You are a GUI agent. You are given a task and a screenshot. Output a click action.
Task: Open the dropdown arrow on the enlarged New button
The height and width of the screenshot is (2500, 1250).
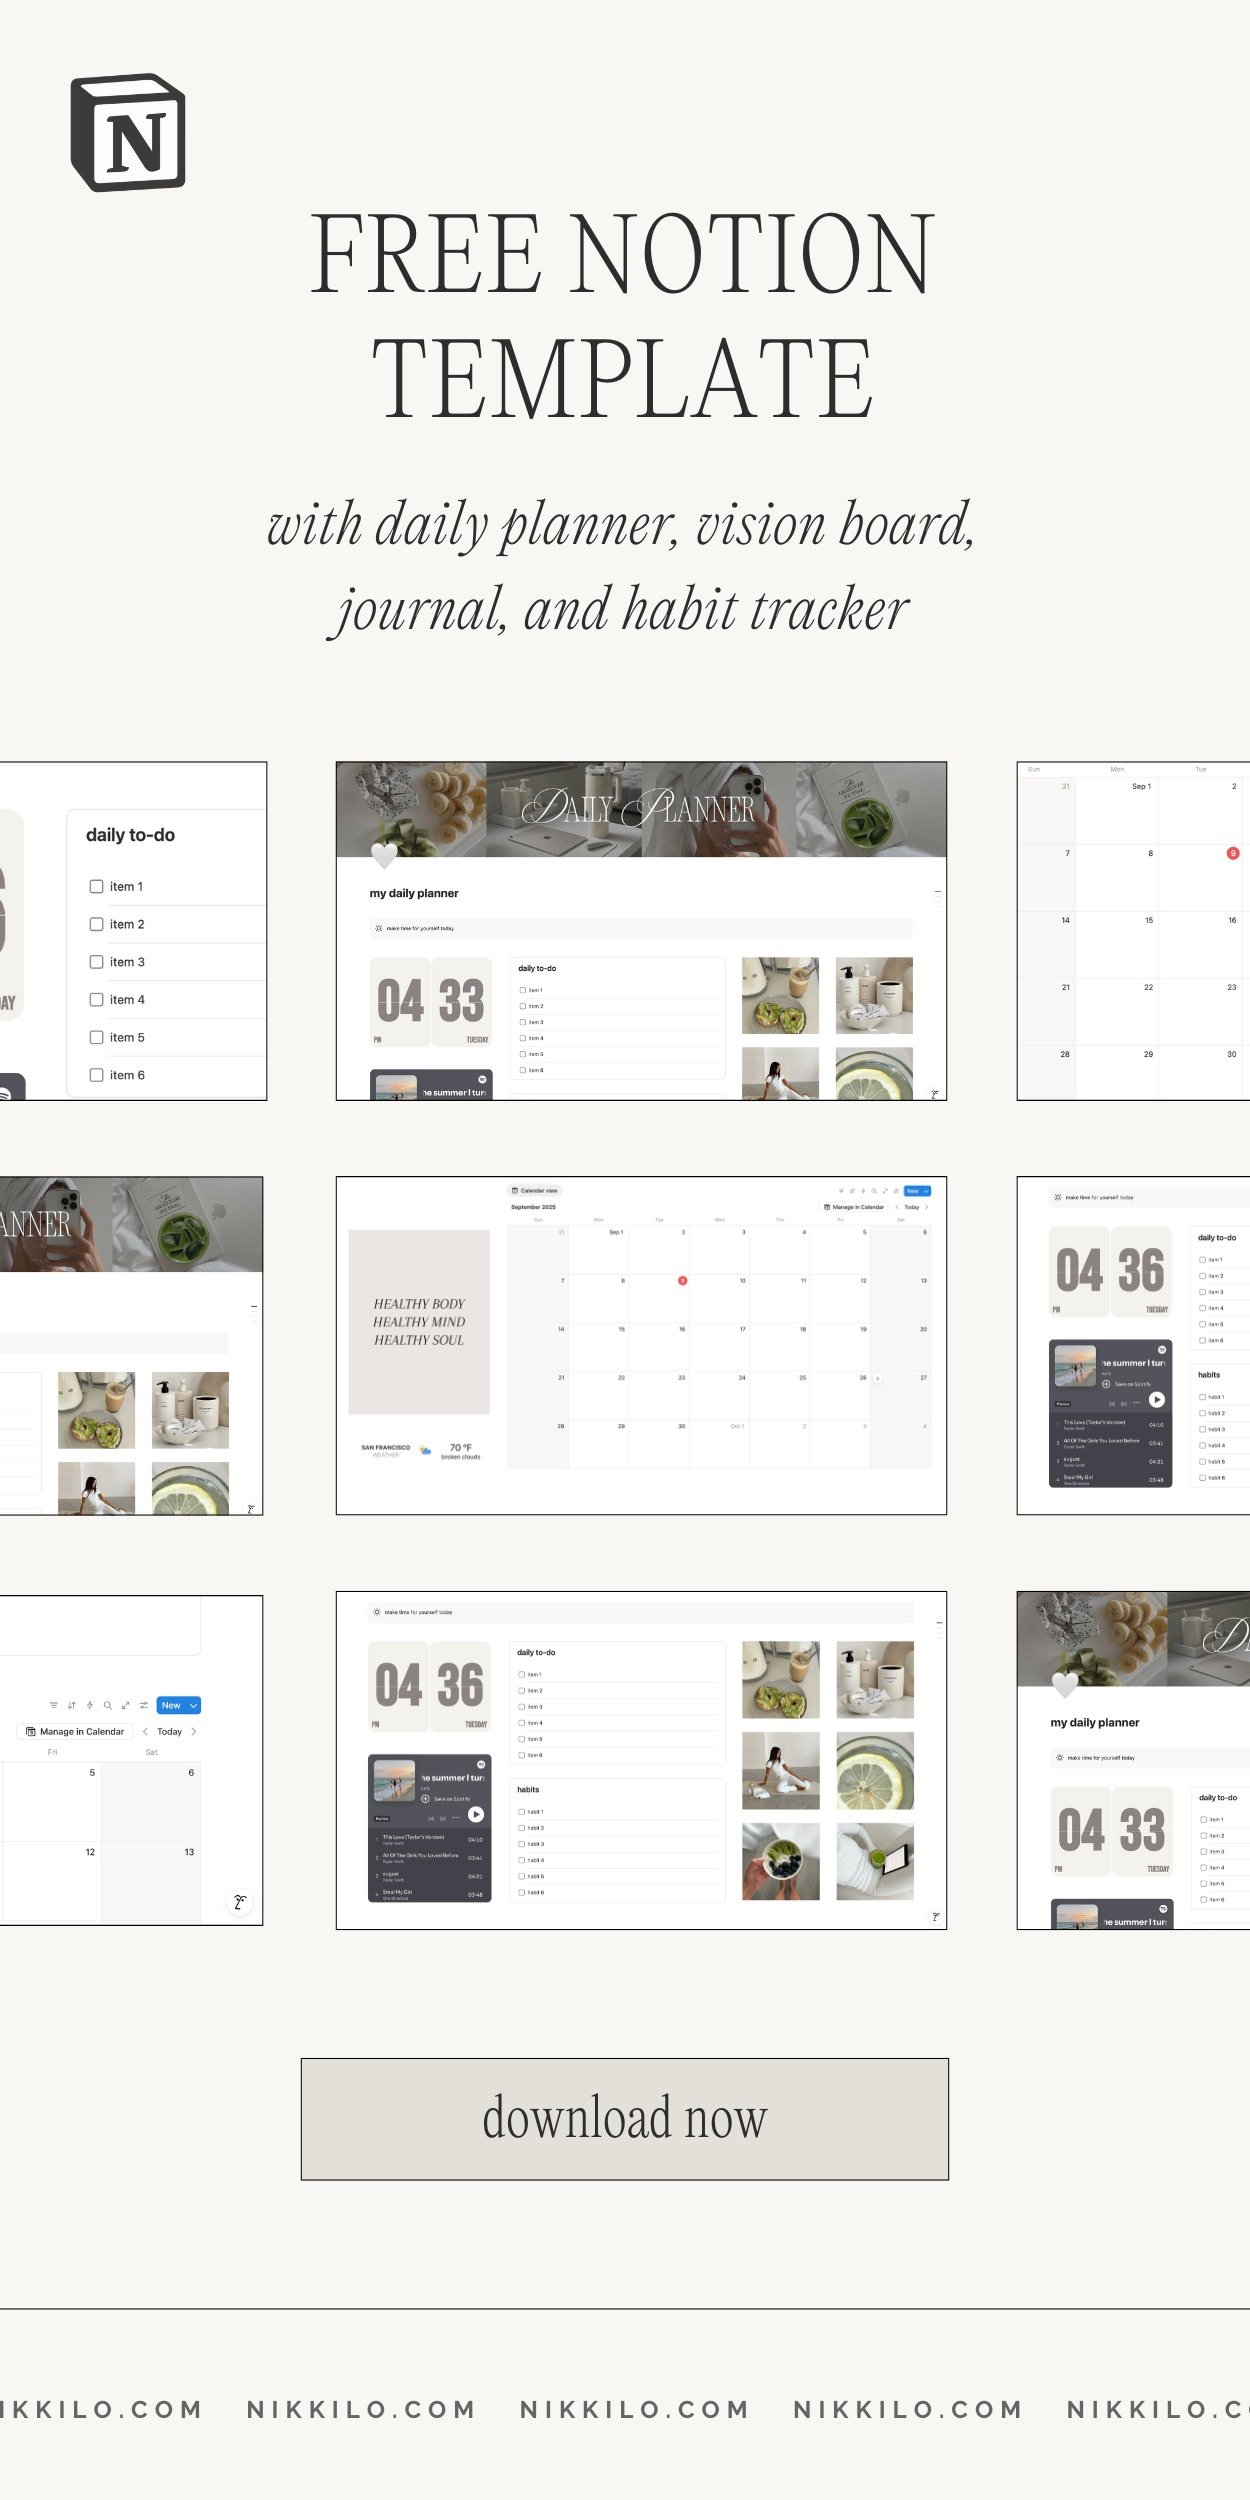[194, 1705]
